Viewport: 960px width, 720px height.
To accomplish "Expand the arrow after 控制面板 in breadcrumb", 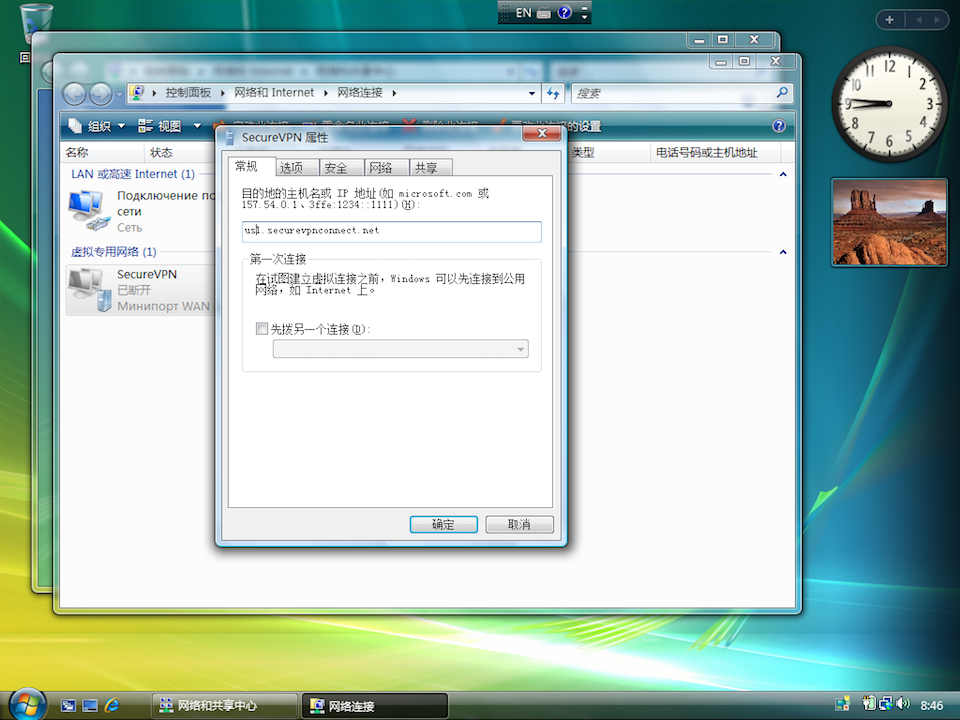I will pyautogui.click(x=223, y=93).
